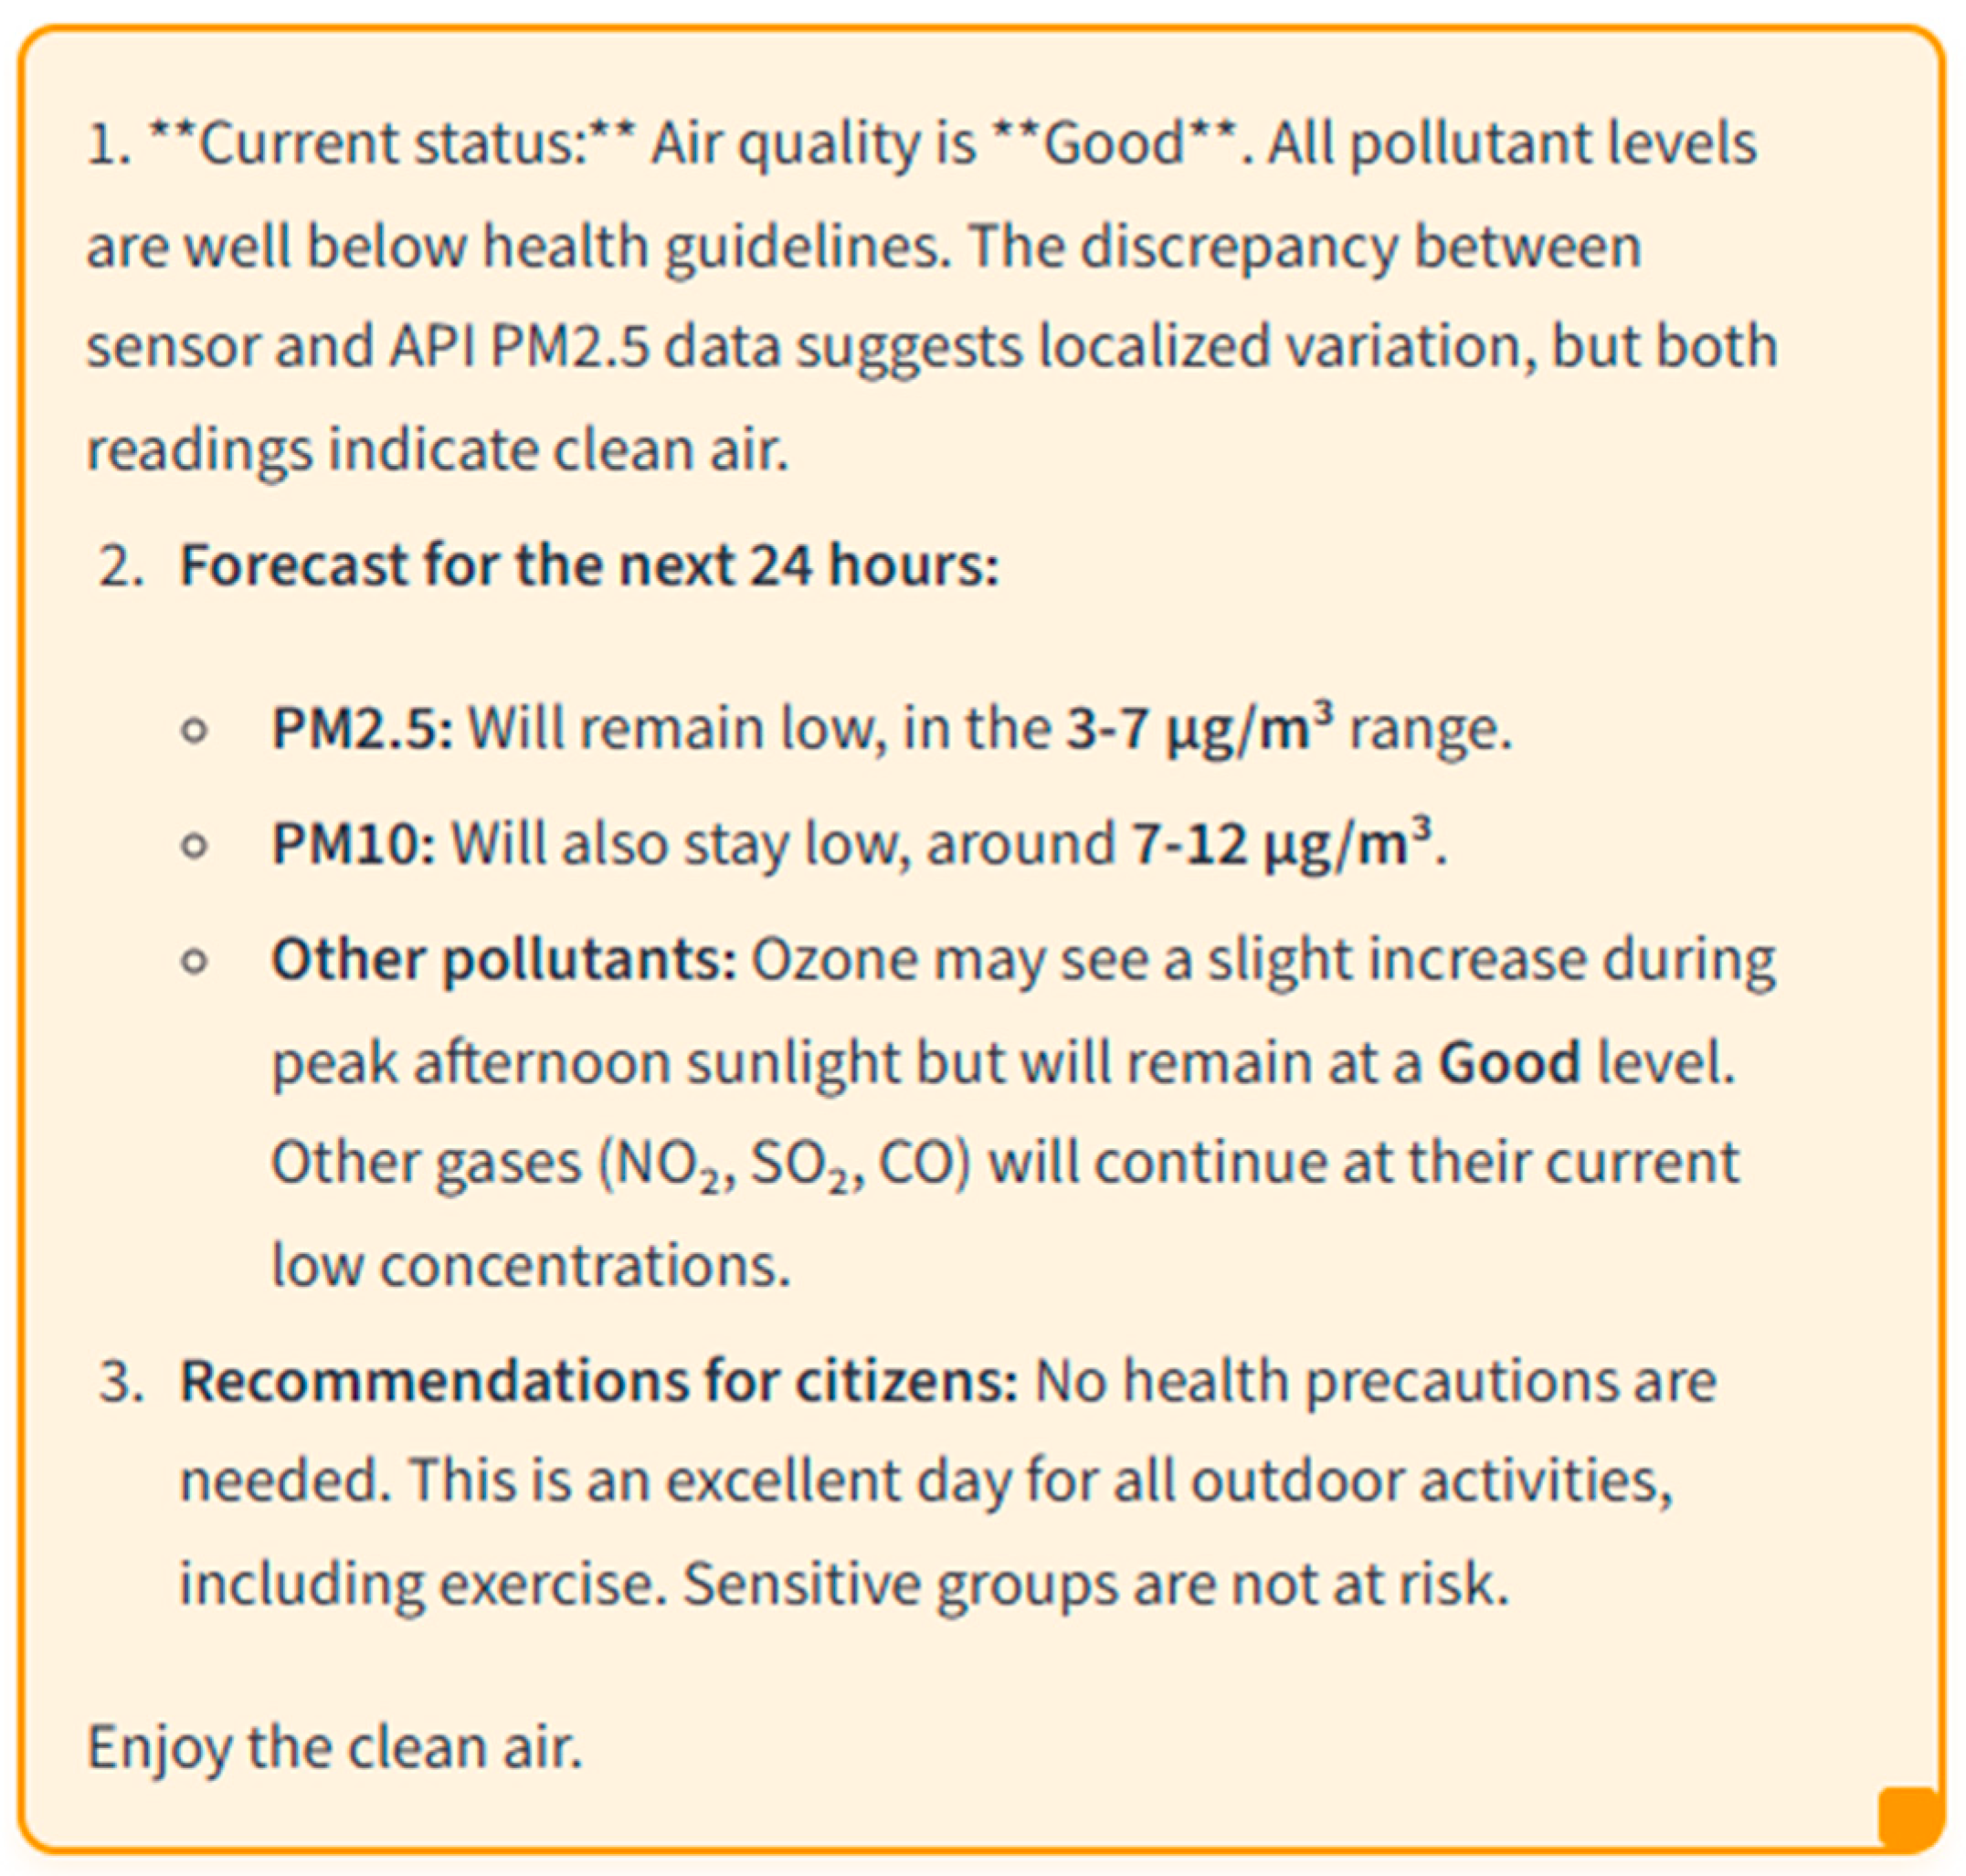Viewport: 1966px width, 1876px height.
Task: Click the bold "Other pollutants:" label
Action: tap(504, 960)
